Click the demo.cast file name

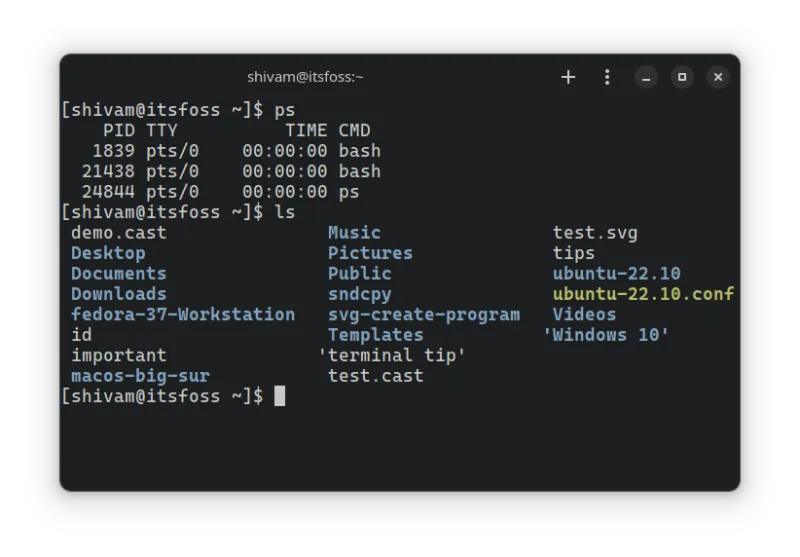[119, 233]
